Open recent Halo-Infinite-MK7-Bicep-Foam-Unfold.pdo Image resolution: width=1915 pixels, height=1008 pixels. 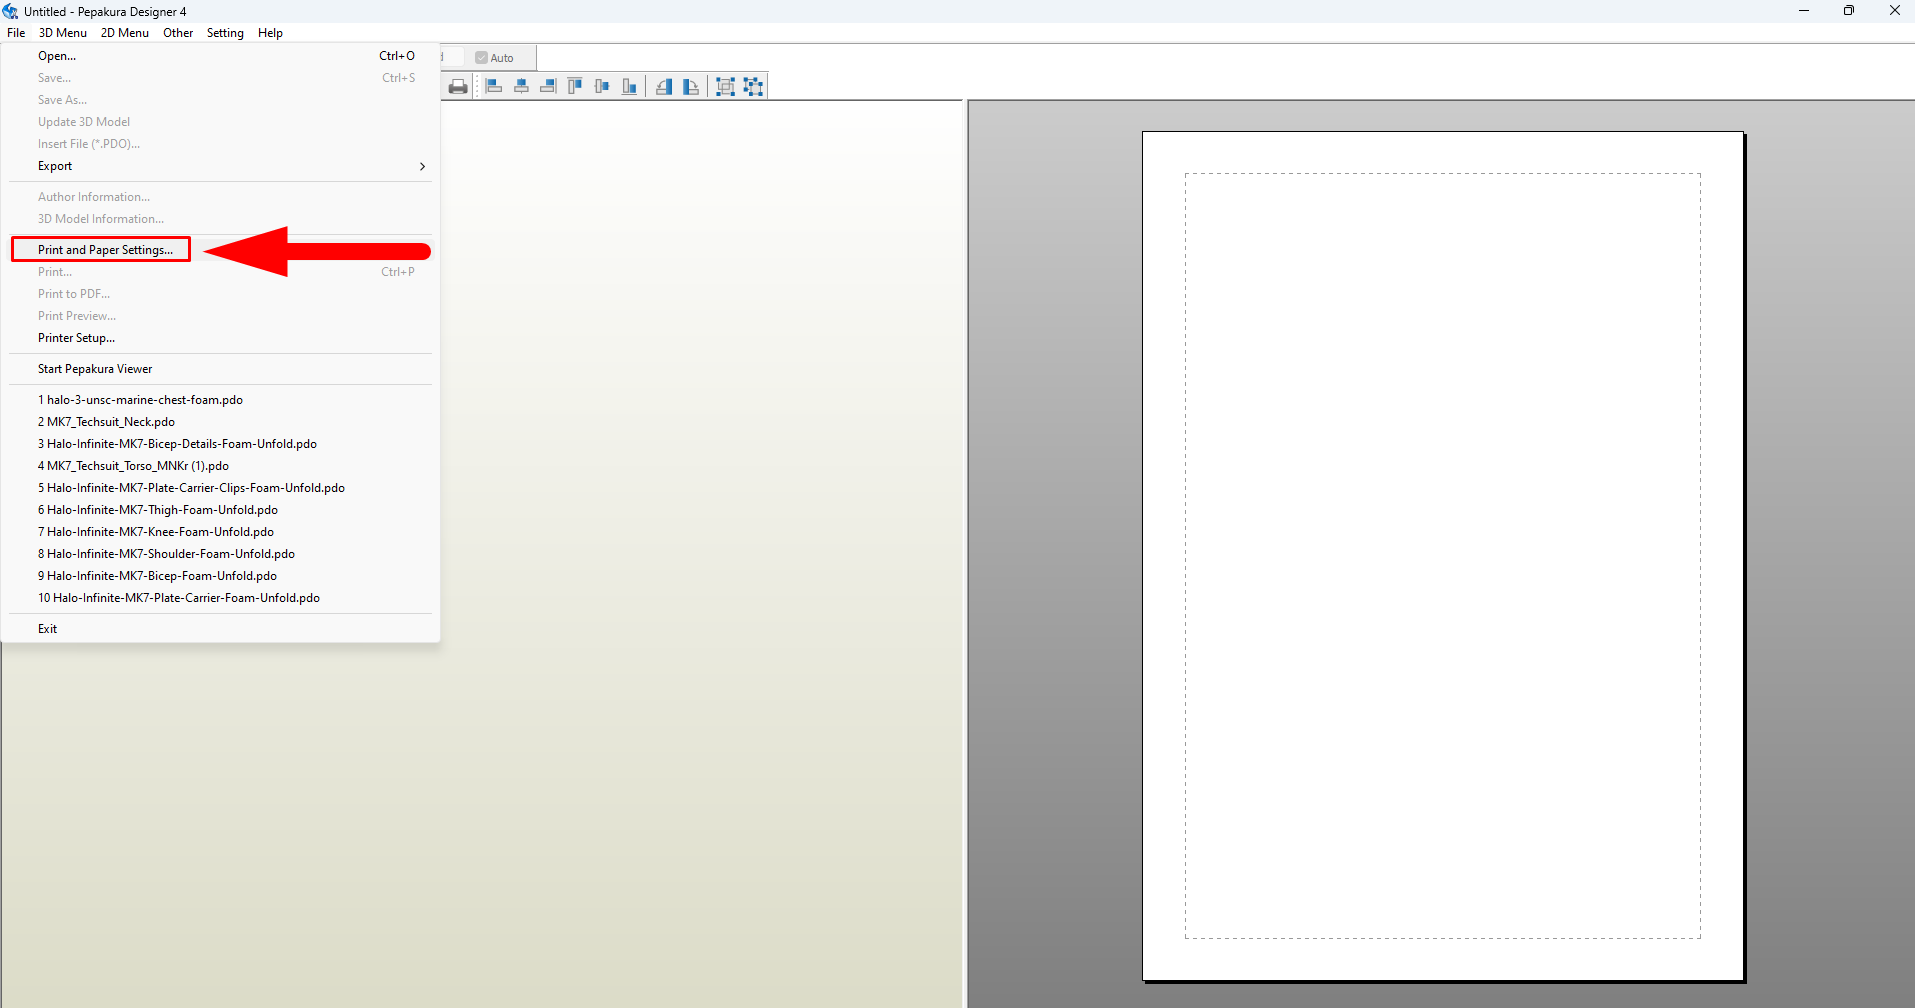tap(221, 576)
